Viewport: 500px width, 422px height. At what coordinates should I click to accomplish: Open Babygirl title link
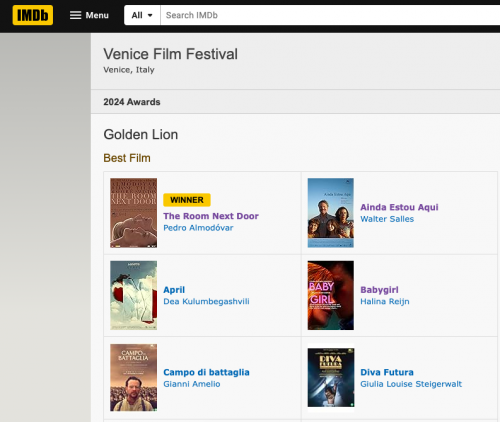click(x=379, y=290)
